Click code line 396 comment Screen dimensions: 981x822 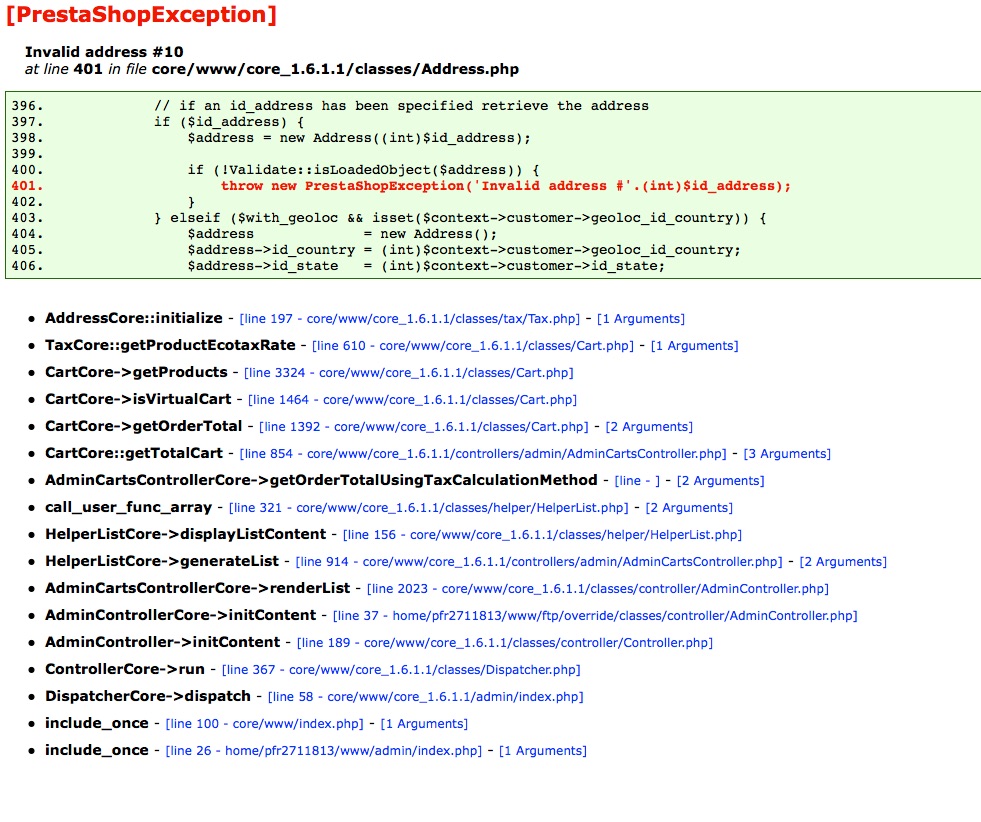click(401, 106)
